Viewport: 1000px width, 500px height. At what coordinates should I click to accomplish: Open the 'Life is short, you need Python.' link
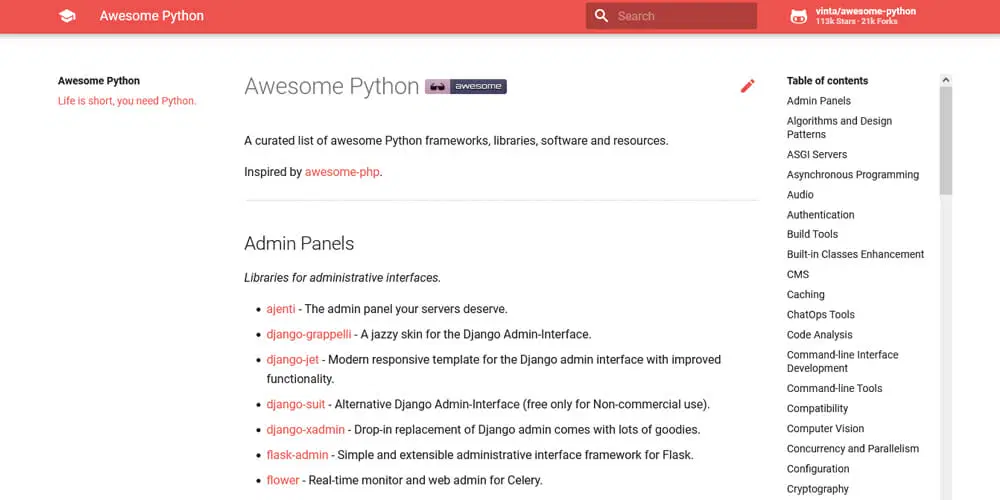(127, 101)
